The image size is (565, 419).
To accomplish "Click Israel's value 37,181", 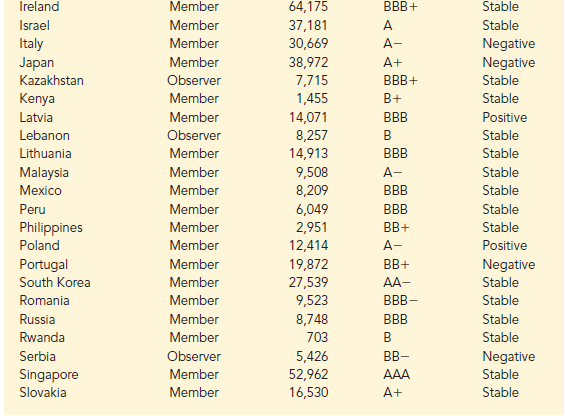I will (x=308, y=26).
